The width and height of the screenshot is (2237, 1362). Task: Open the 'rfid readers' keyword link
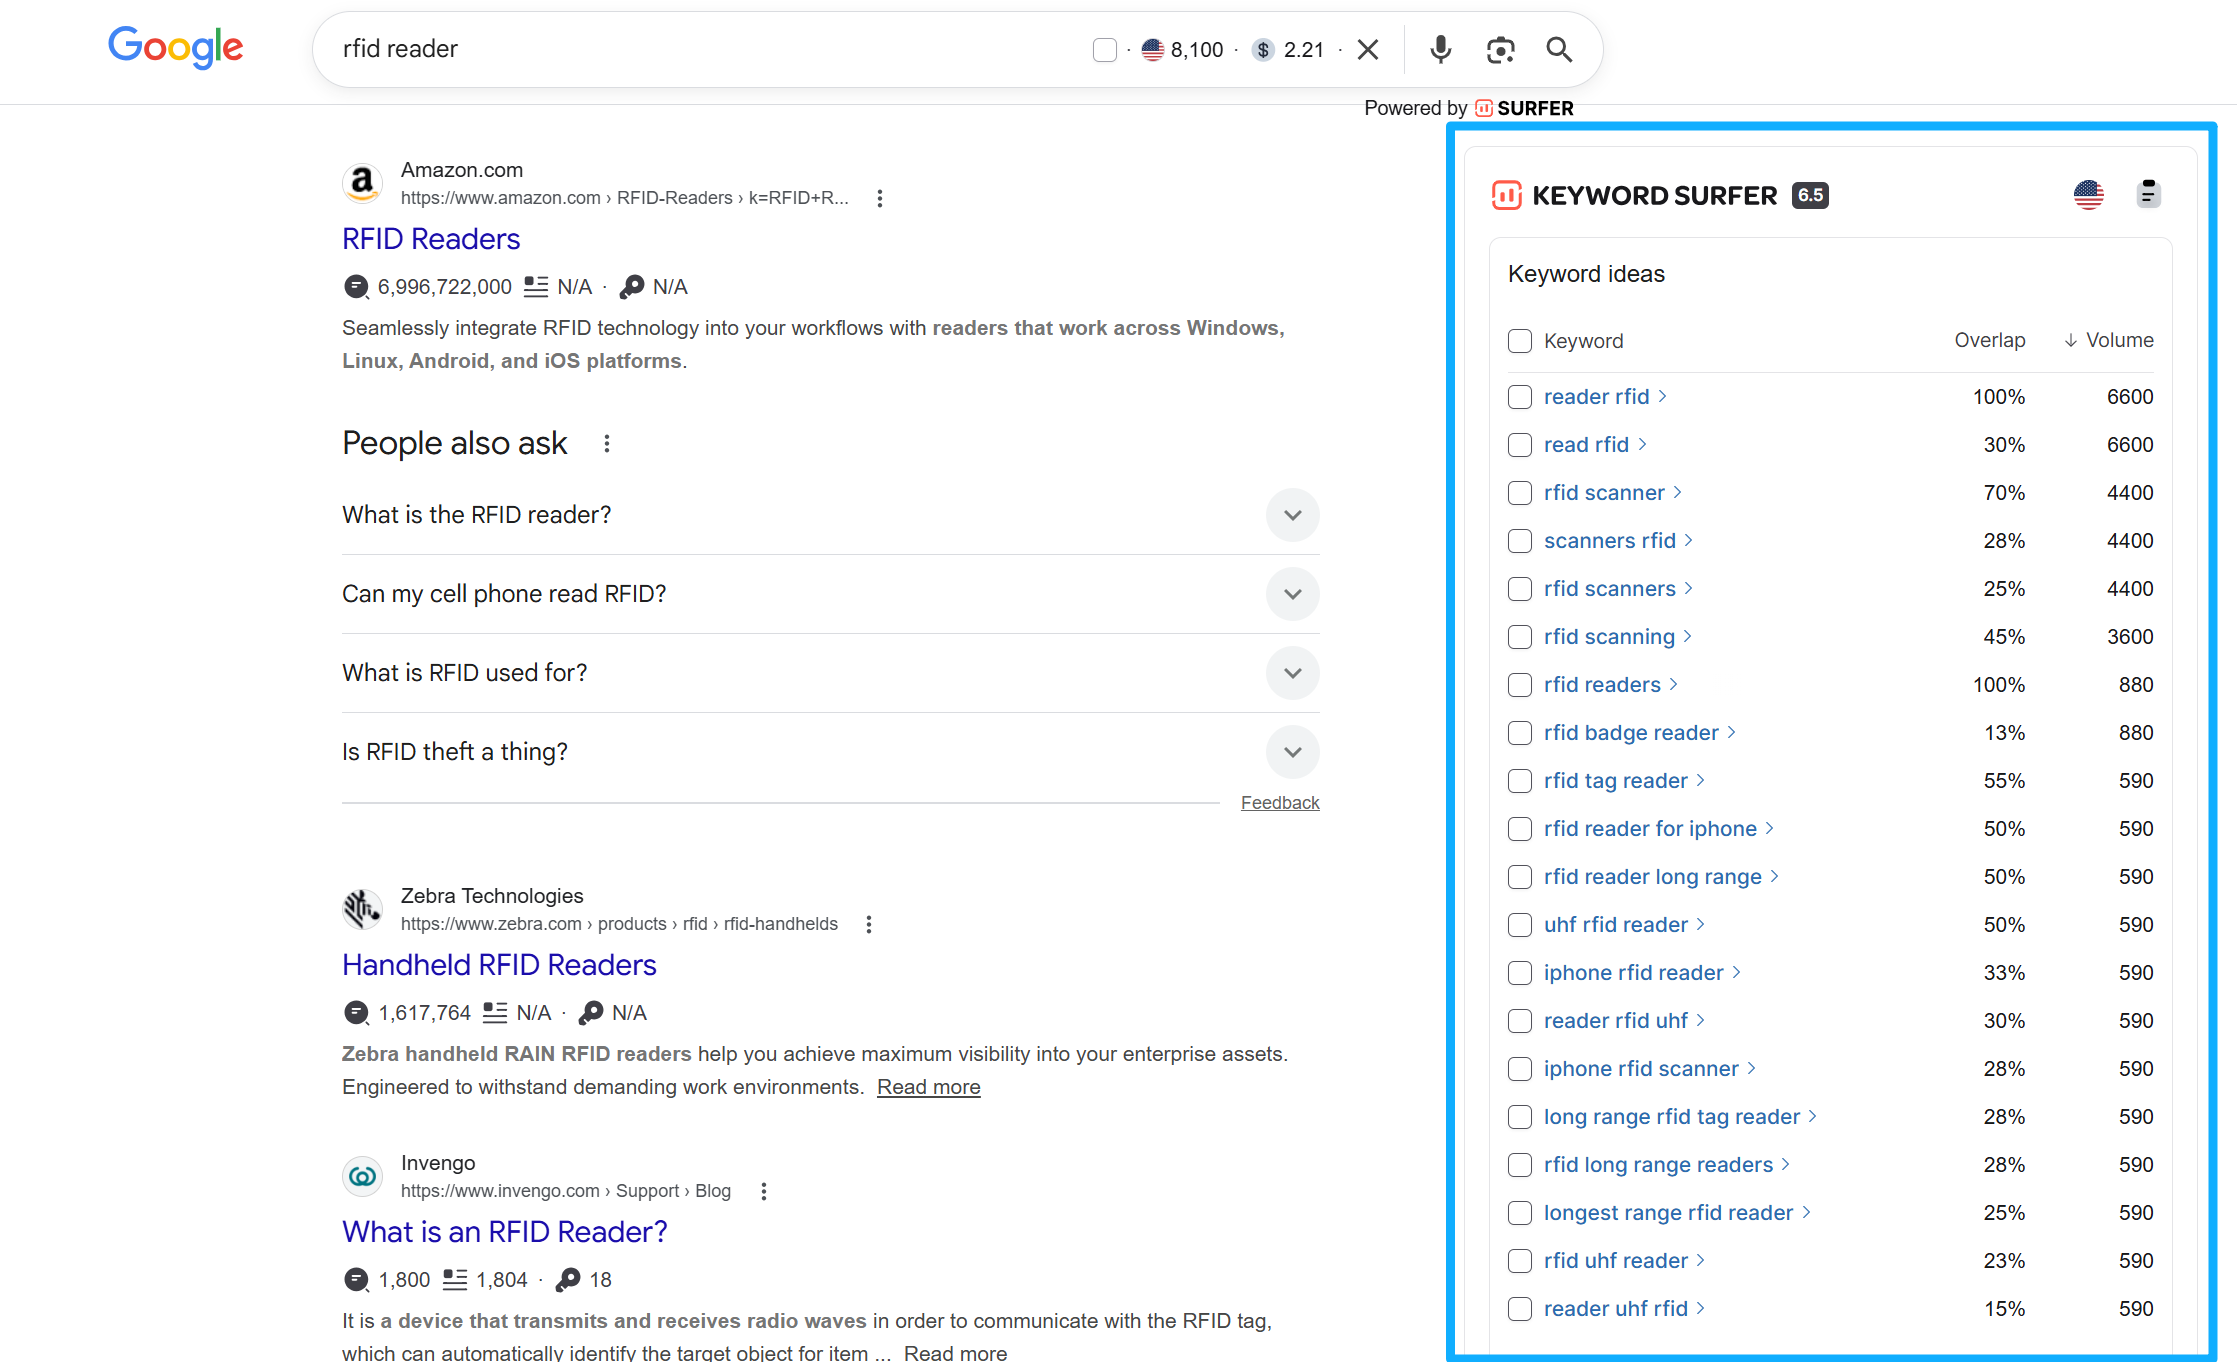(1602, 685)
